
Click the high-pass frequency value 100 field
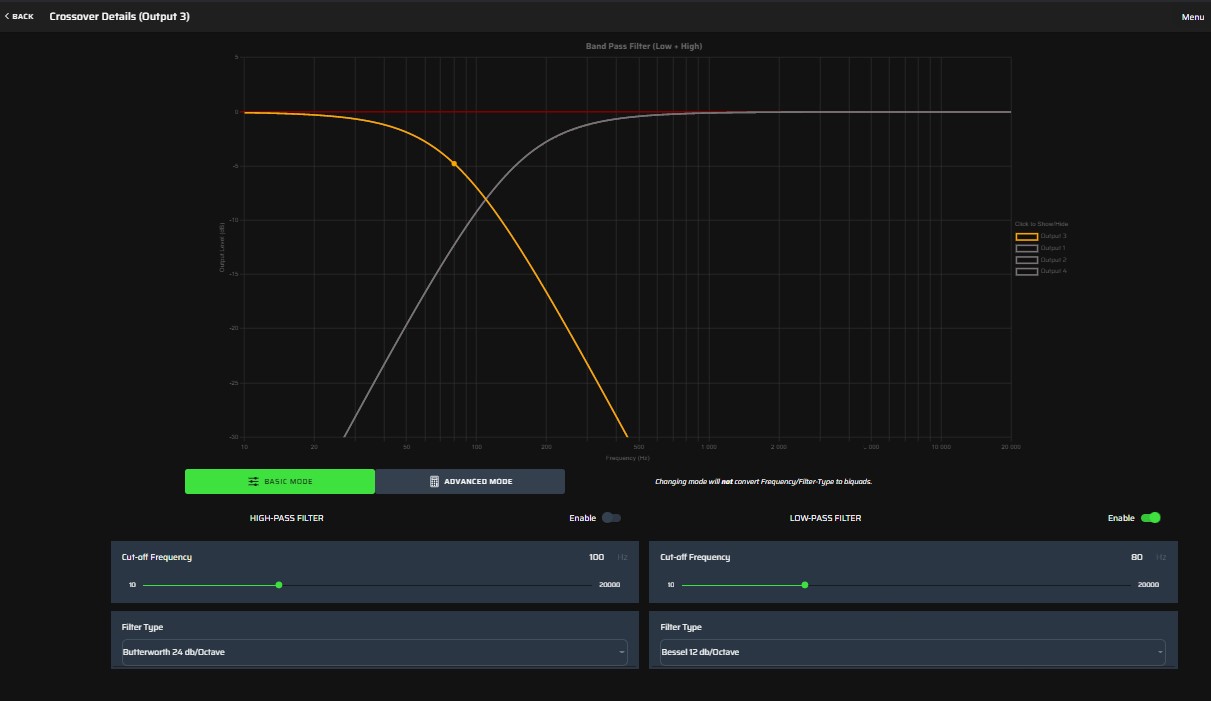[596, 557]
